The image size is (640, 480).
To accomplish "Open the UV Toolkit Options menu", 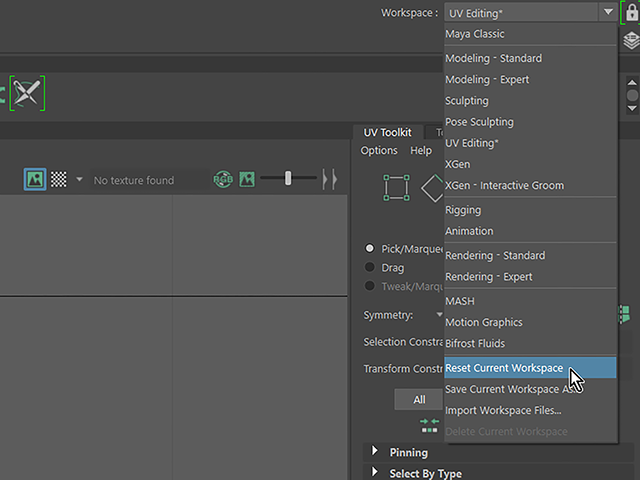I will point(379,151).
